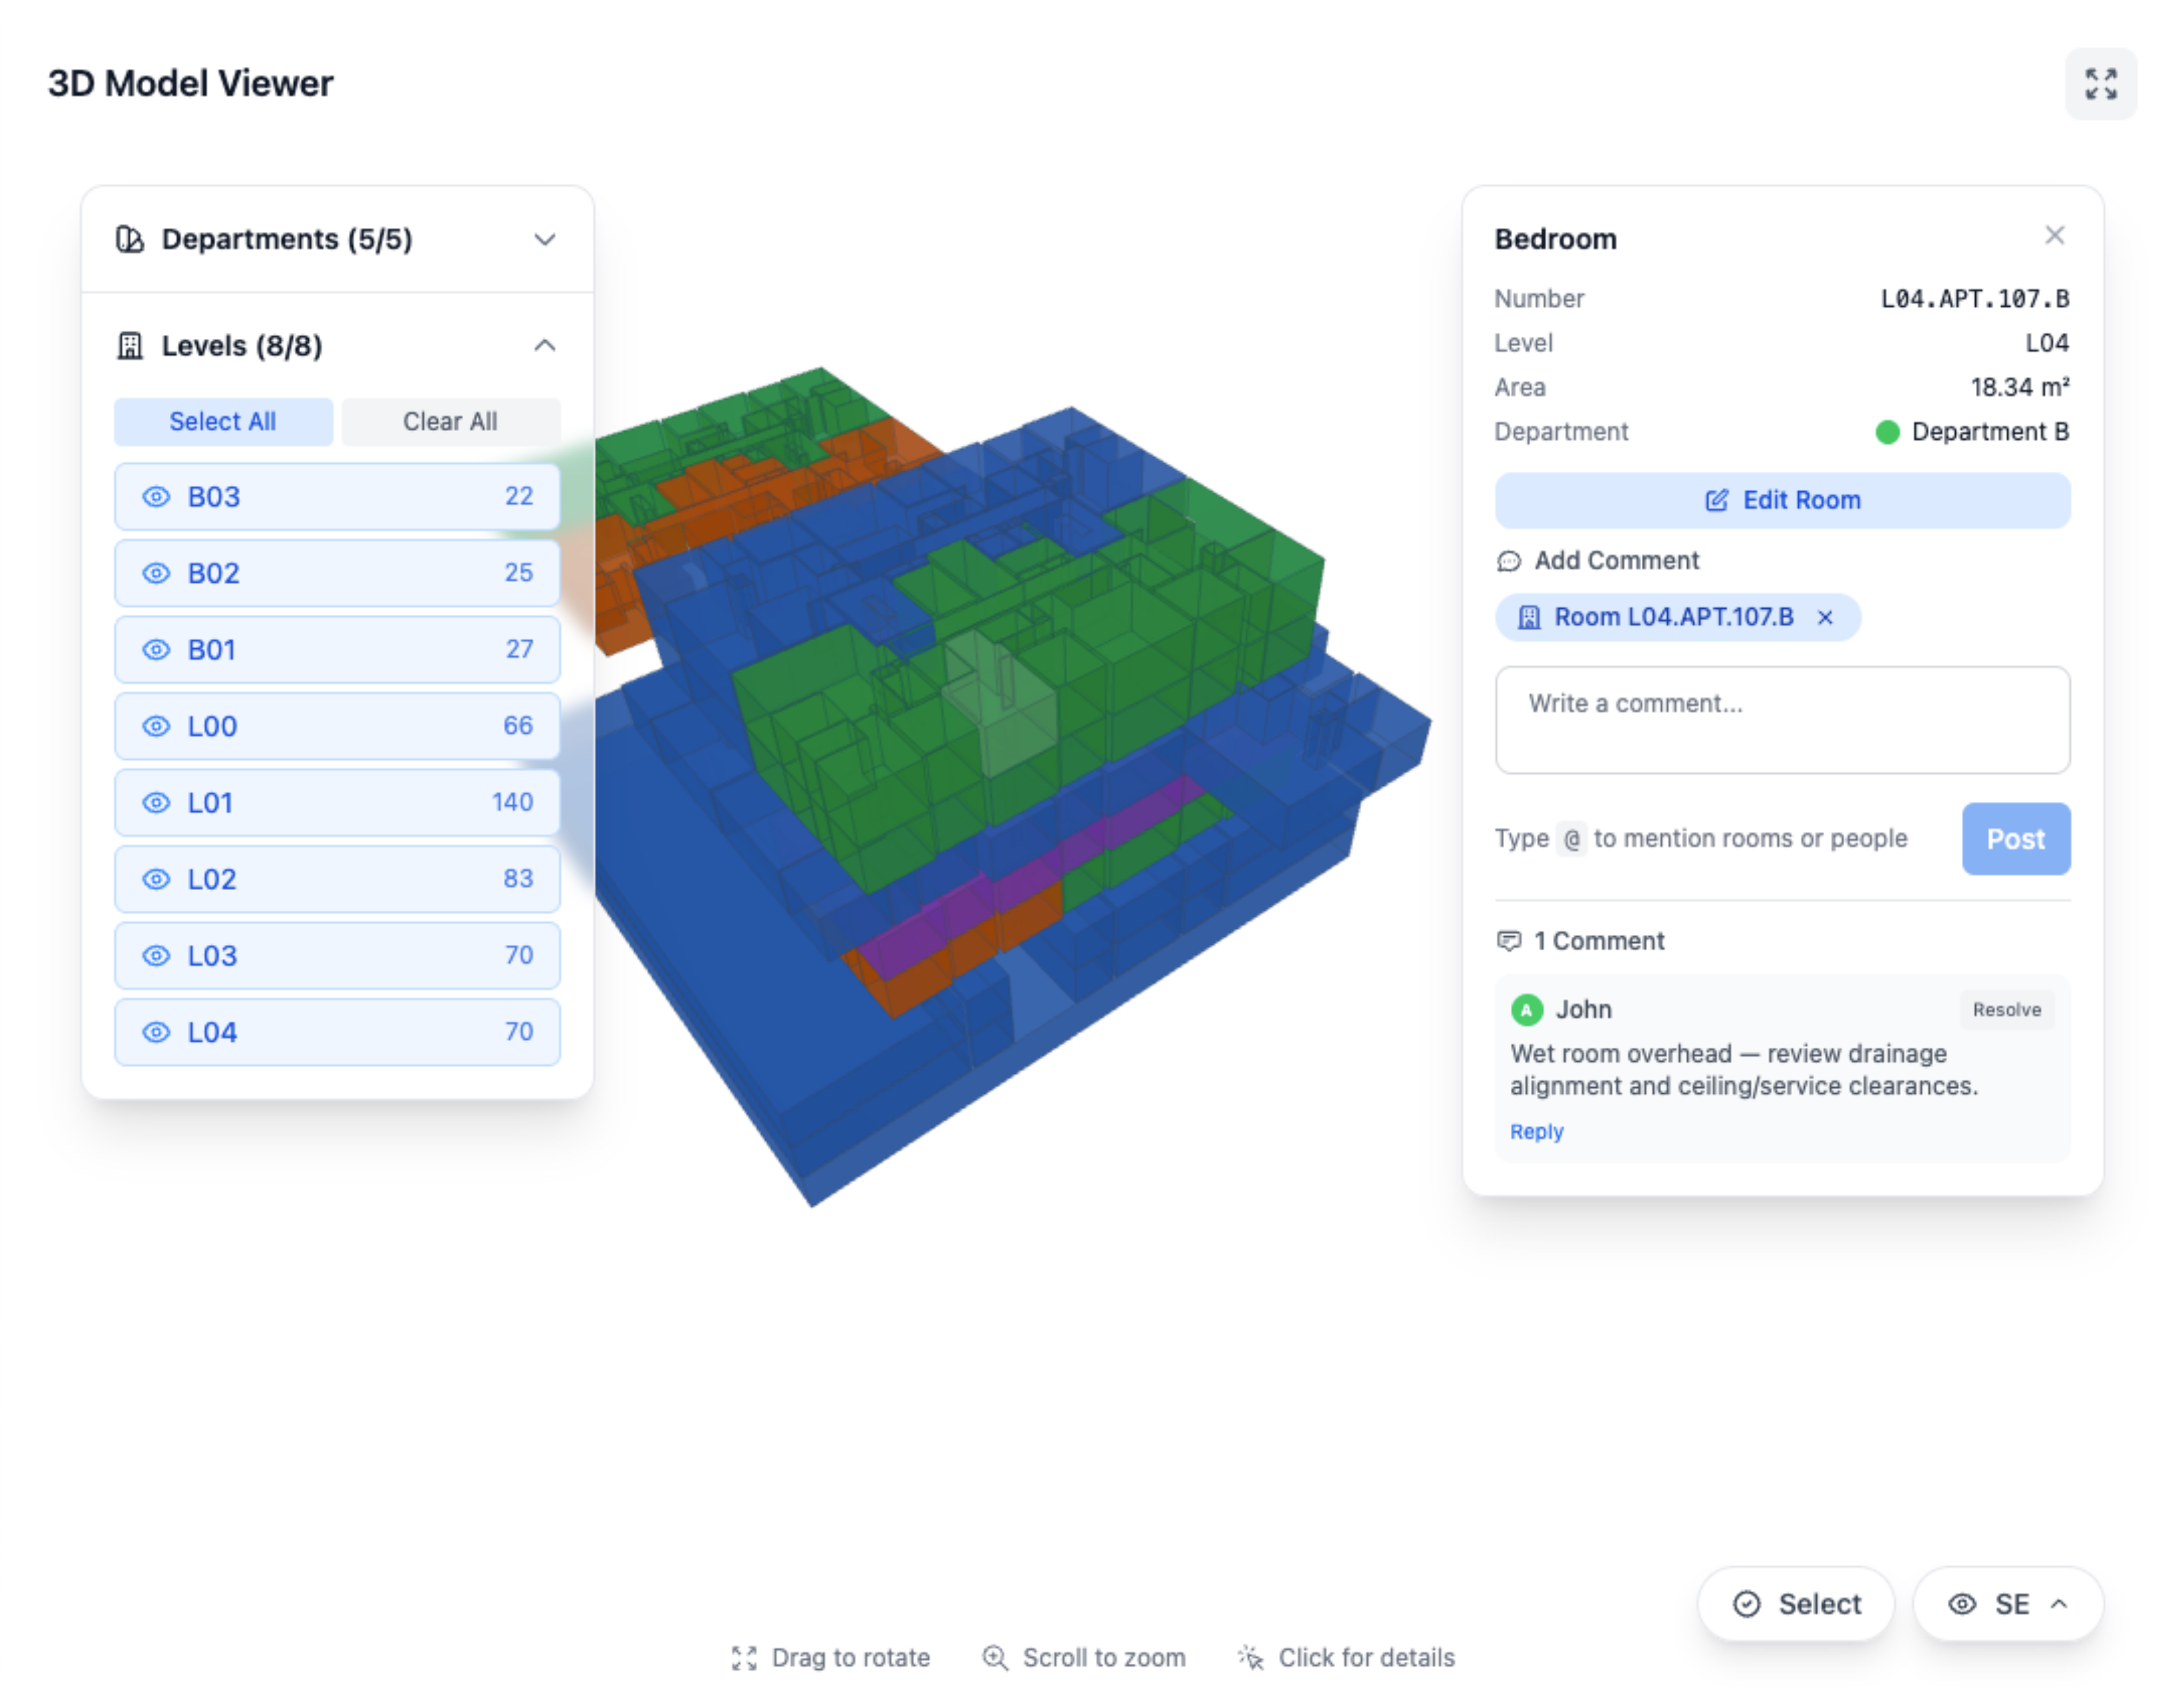Click the Levels building icon
Screen dimensions: 2184x1699
coord(129,346)
